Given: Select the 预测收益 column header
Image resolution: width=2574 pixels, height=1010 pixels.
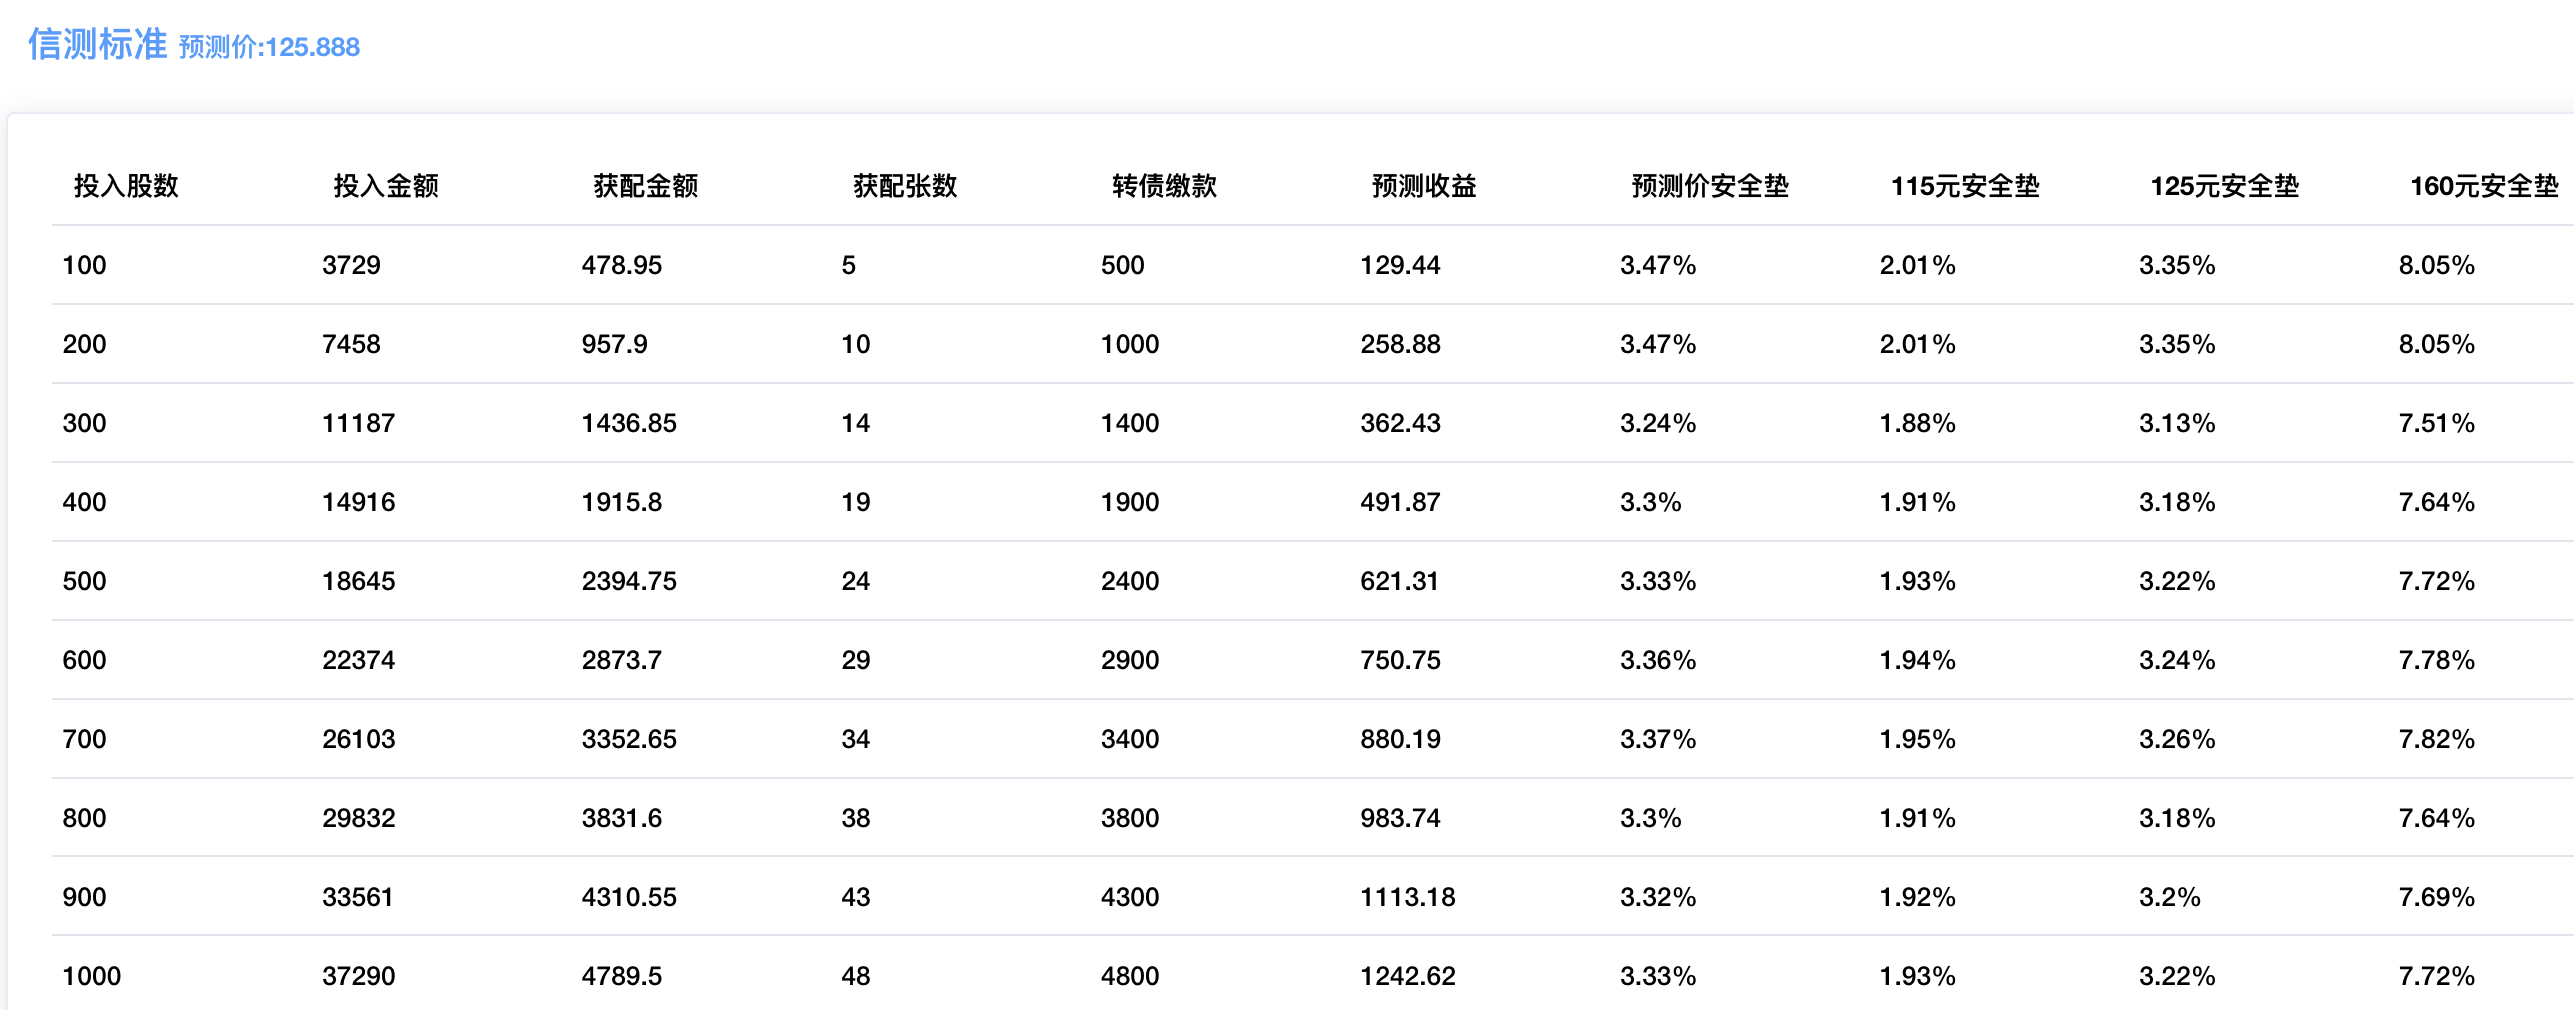Looking at the screenshot, I should pos(1424,186).
